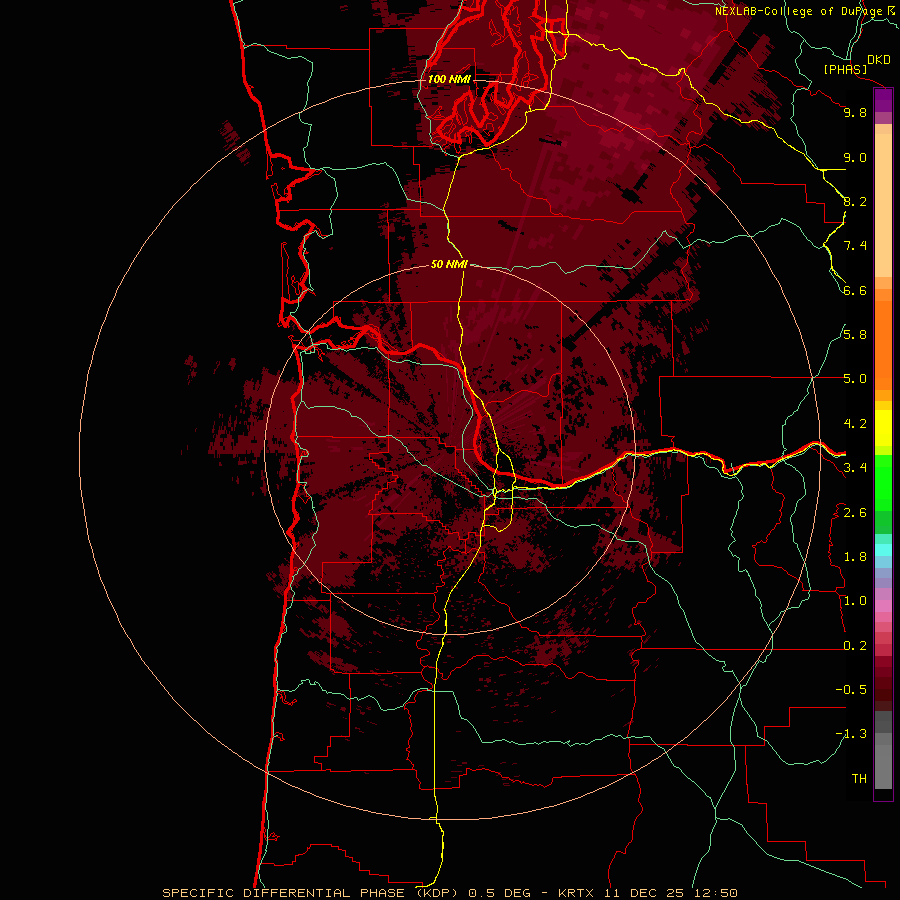
Task: Click the purple segment atop the color bar
Action: (883, 100)
